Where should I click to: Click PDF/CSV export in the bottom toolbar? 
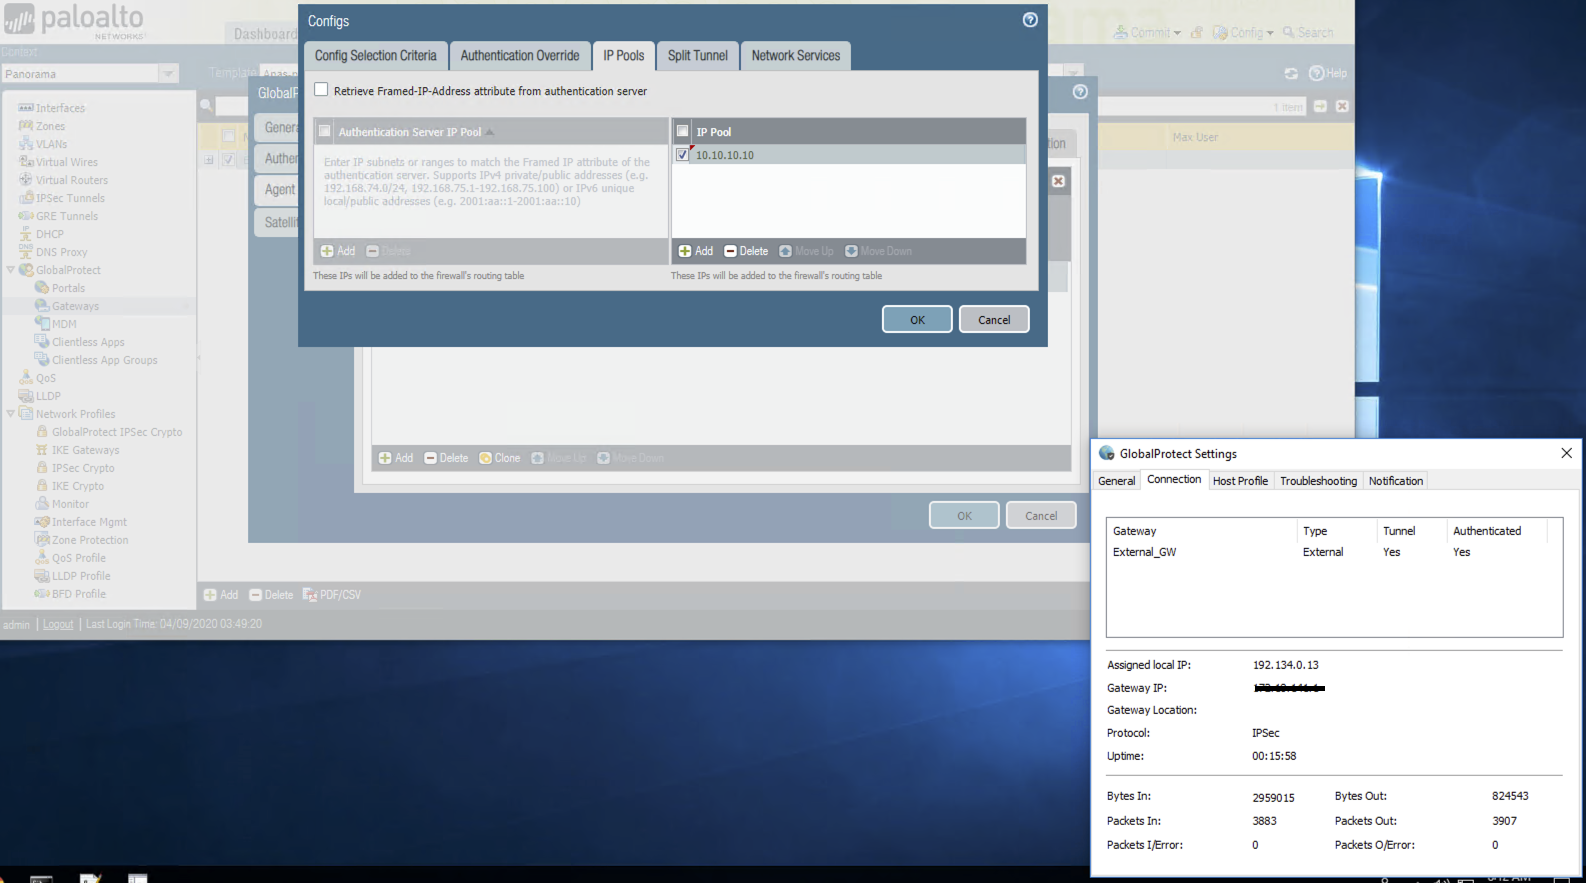[x=332, y=595]
